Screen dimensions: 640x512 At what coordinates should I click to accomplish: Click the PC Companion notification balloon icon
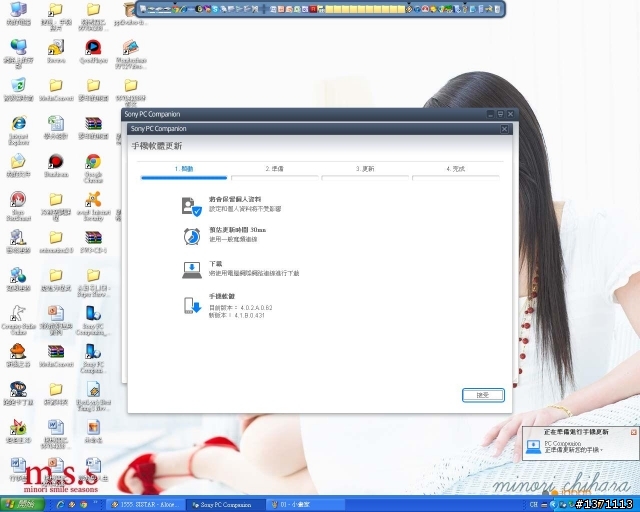[x=533, y=446]
